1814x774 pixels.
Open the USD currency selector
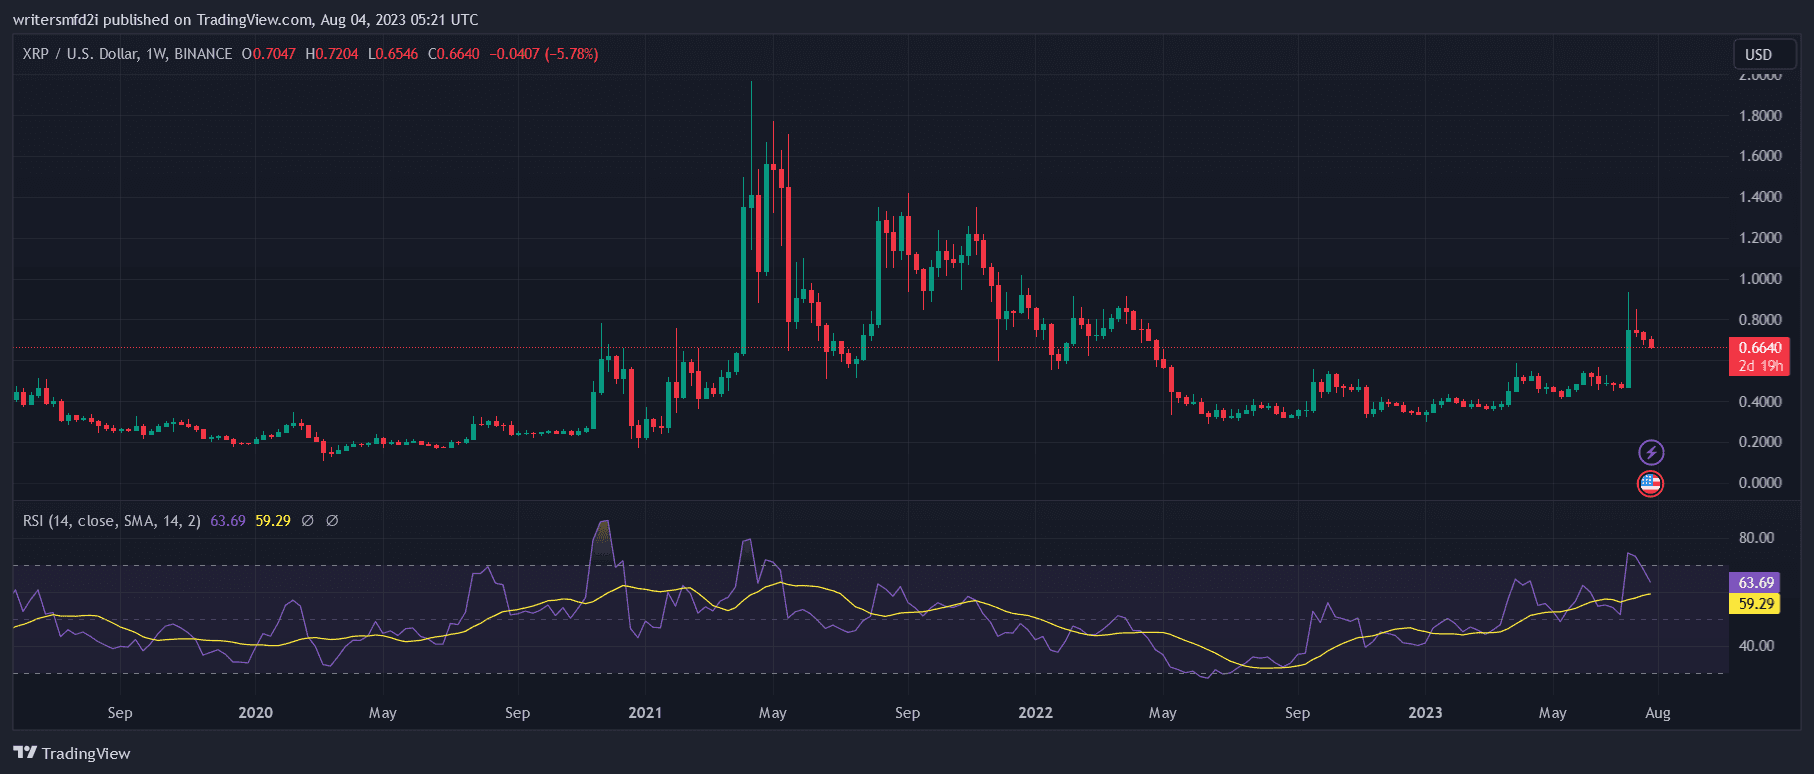tap(1758, 55)
